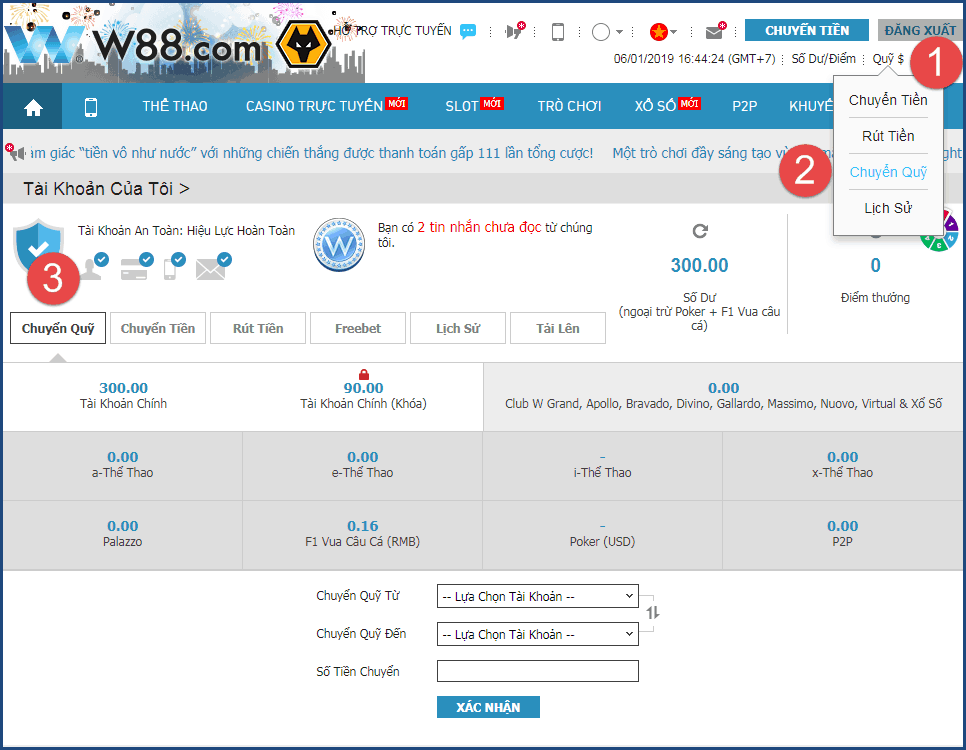
Task: Go to the home page icon
Action: pyautogui.click(x=33, y=107)
